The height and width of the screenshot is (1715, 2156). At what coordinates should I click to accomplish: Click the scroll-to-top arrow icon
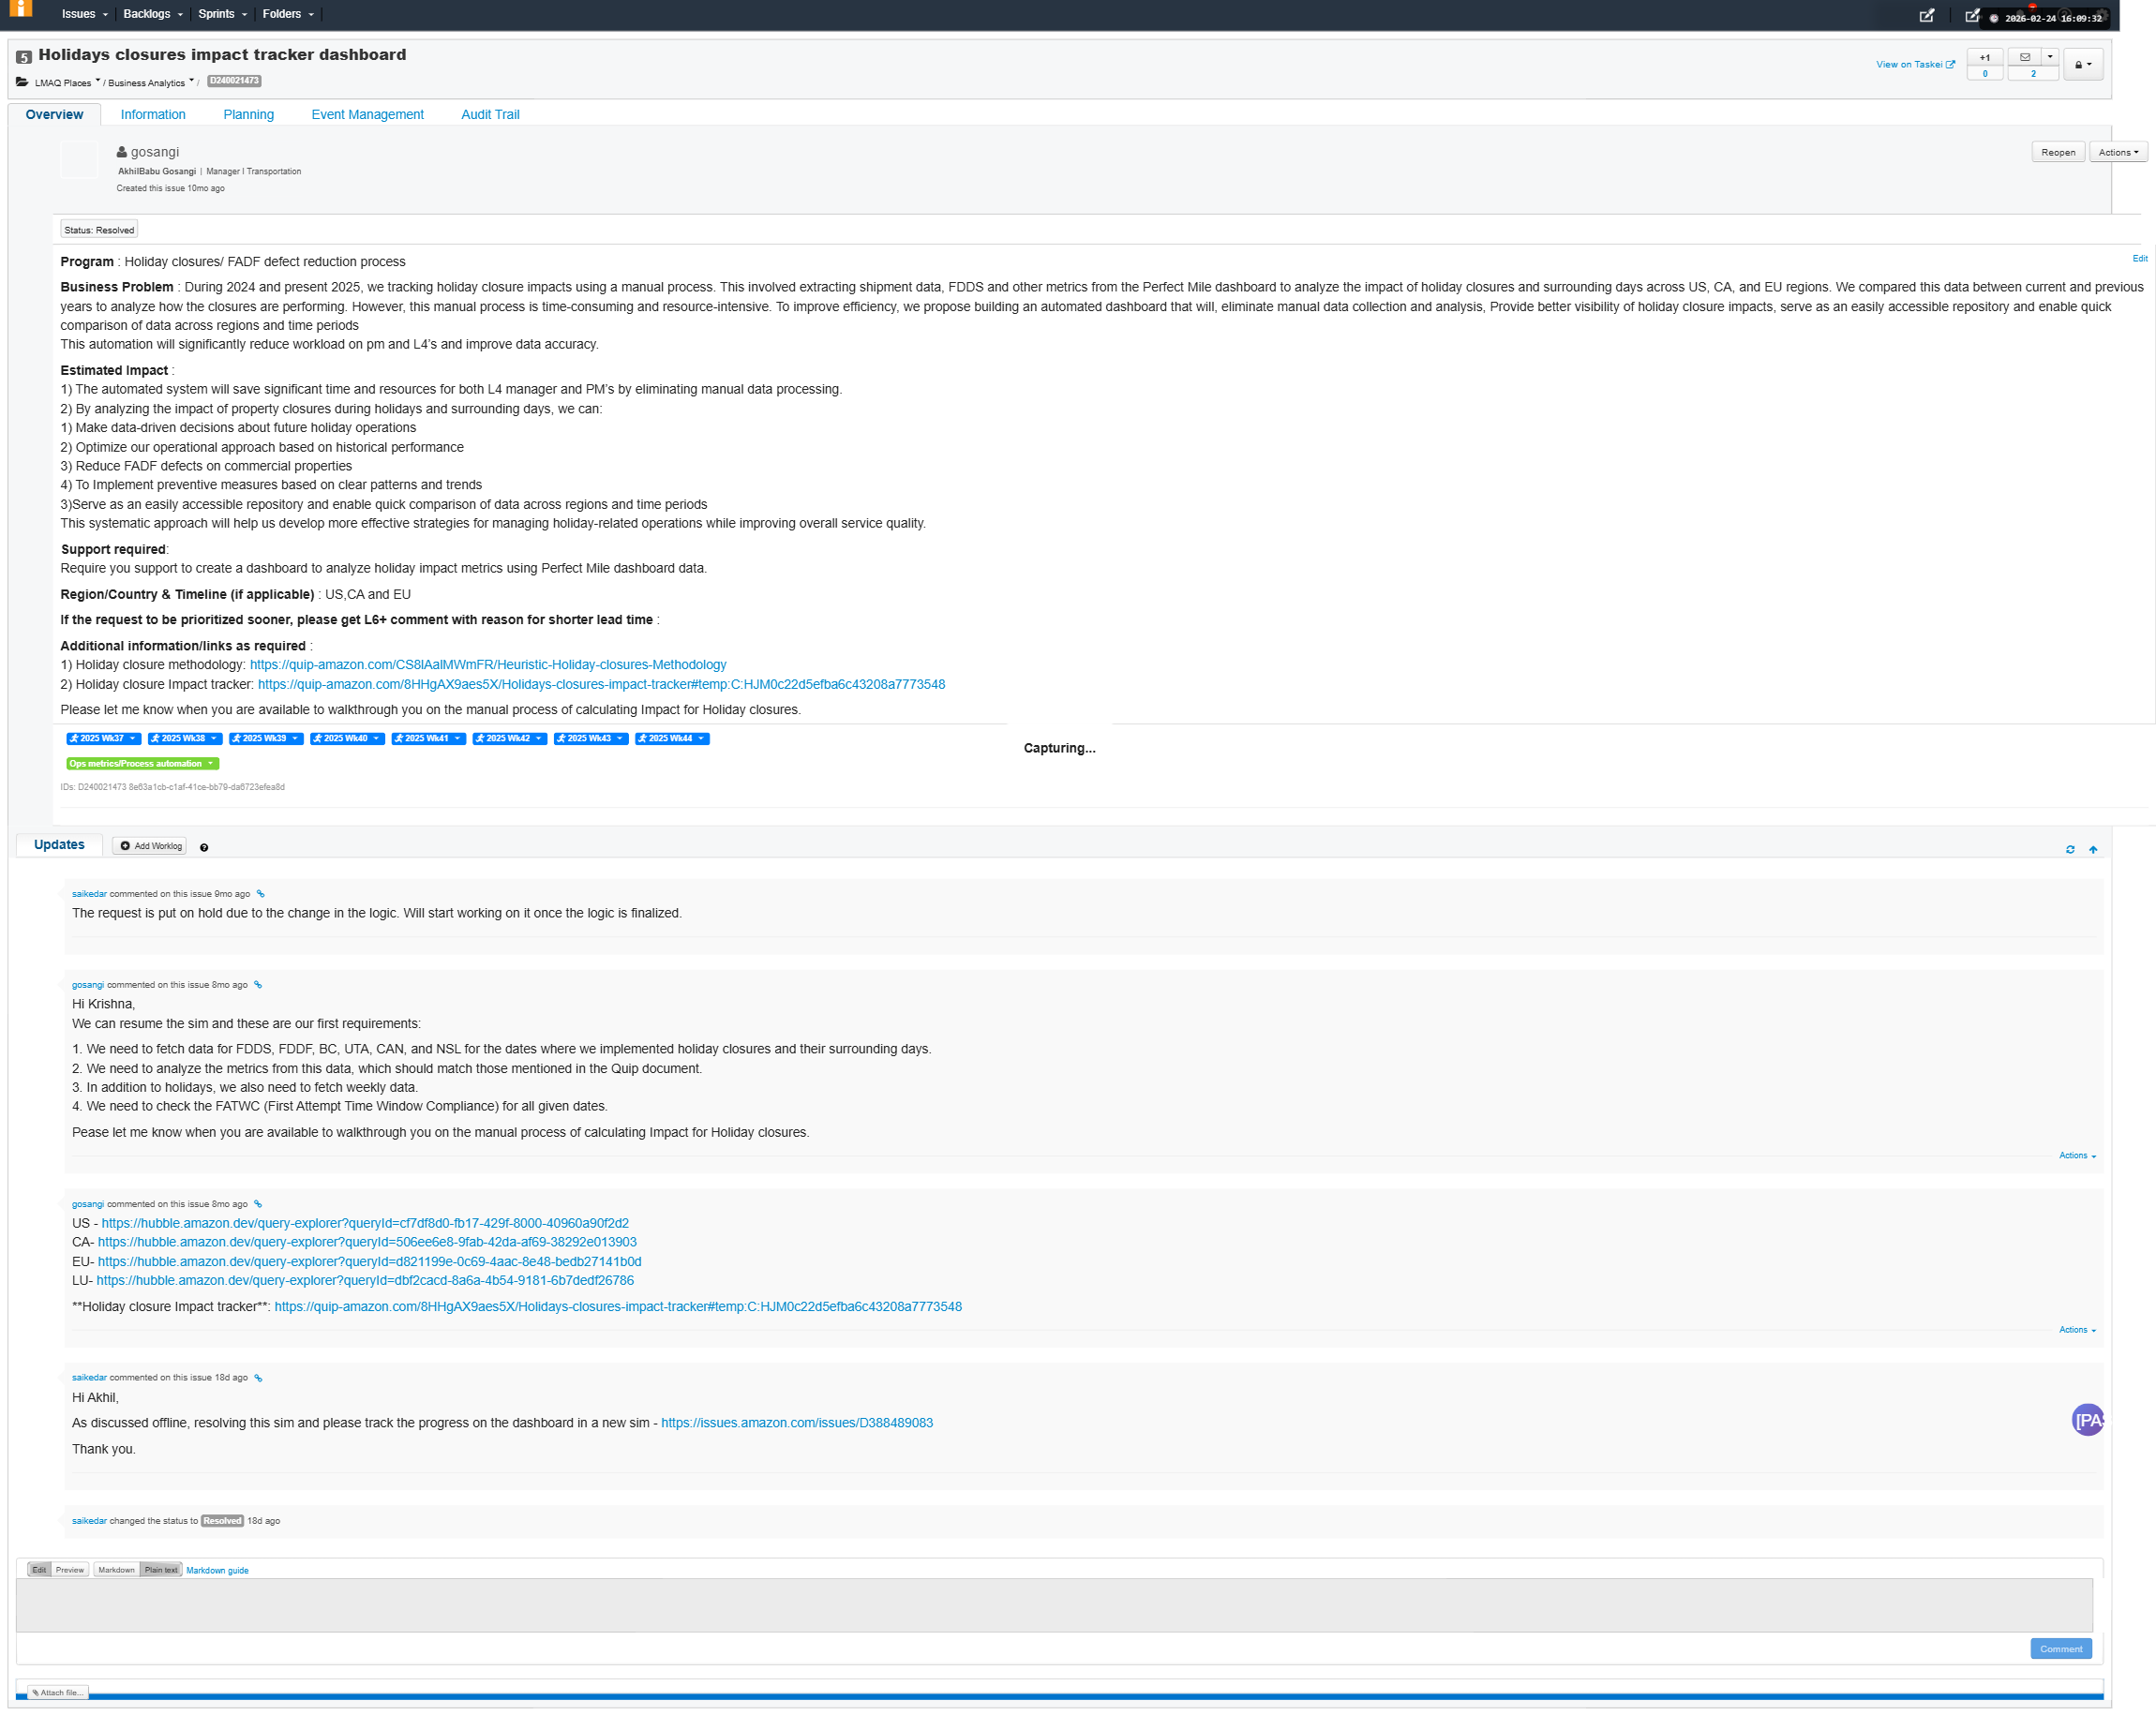(2092, 849)
